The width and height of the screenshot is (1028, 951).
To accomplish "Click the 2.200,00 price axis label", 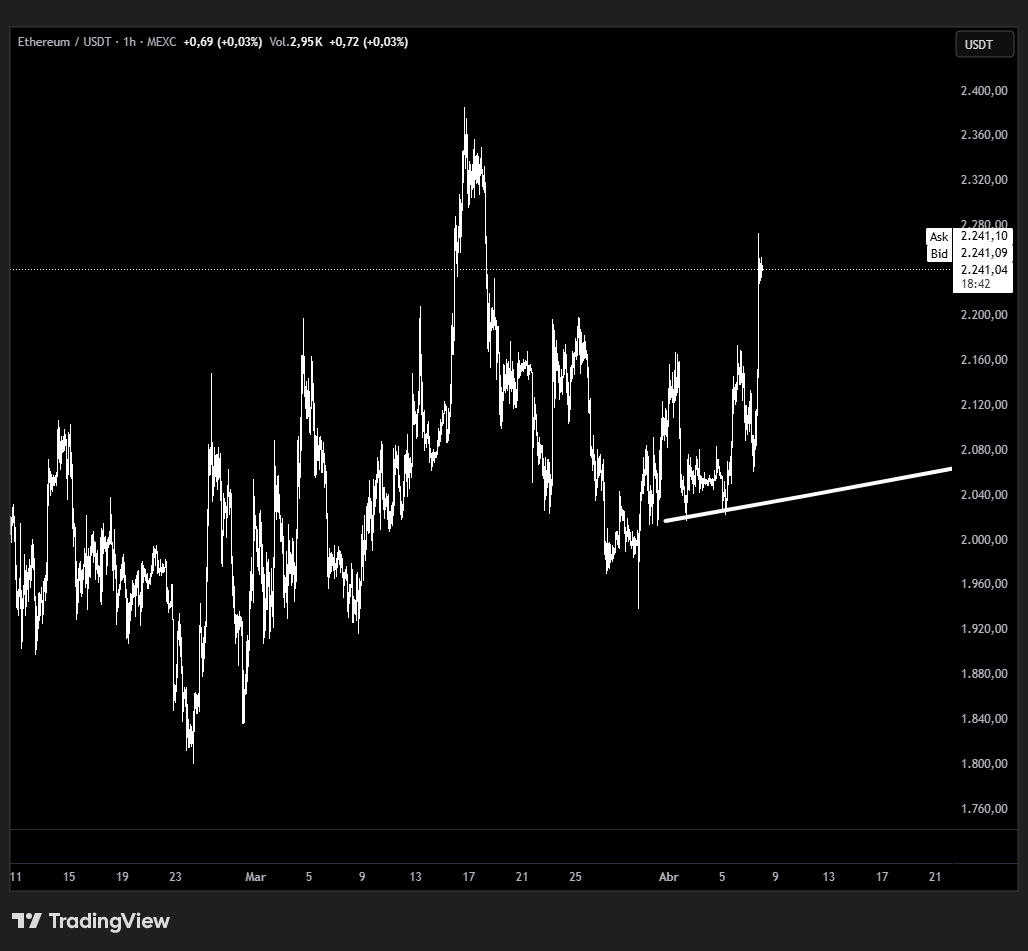I will [x=984, y=315].
